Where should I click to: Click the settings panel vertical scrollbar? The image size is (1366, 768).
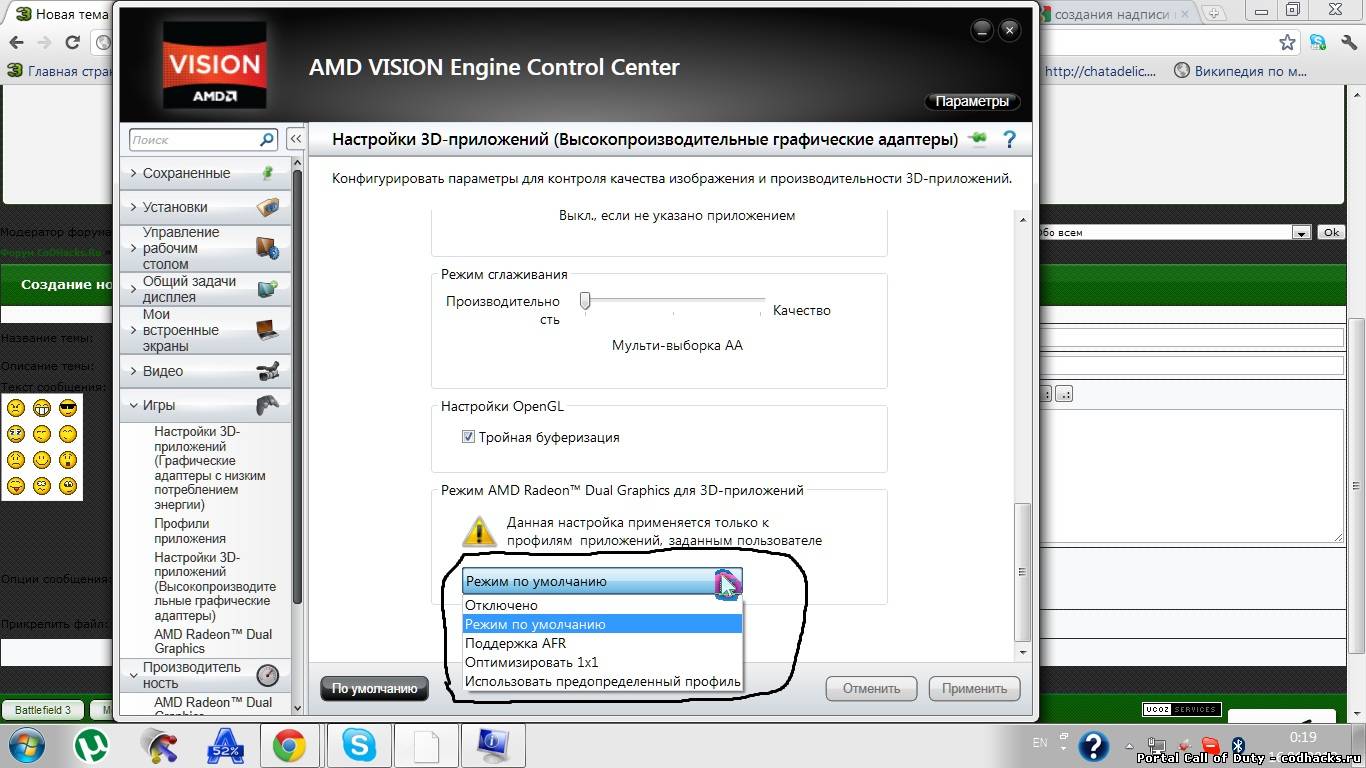pyautogui.click(x=1022, y=570)
